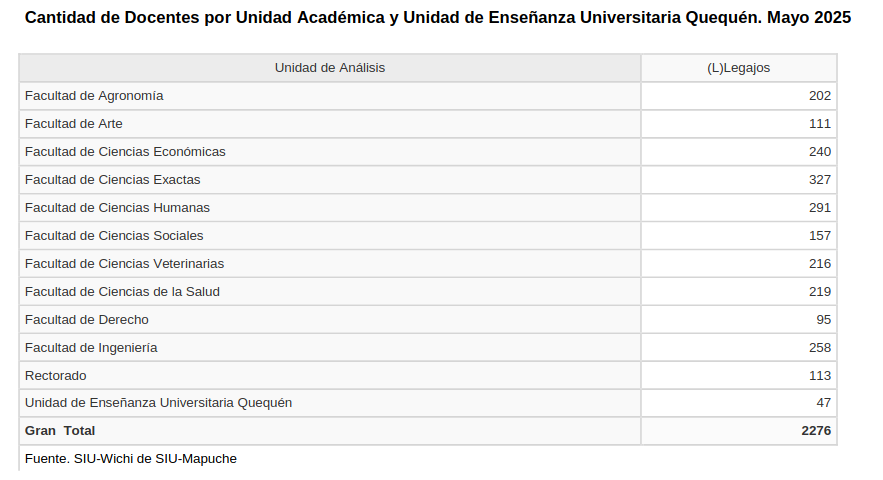883x480 pixels.
Task: Click the value 95 for Derecho
Action: [x=824, y=320]
